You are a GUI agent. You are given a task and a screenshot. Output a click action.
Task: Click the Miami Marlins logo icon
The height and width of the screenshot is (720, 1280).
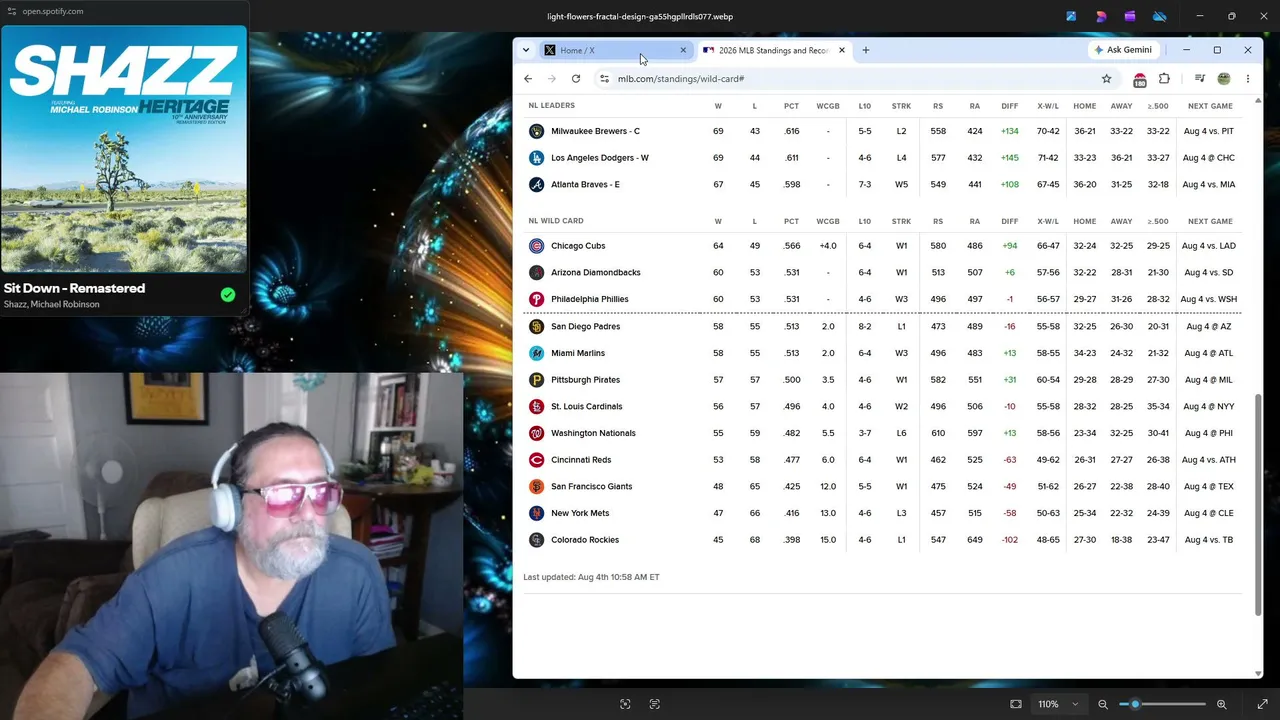(x=536, y=353)
